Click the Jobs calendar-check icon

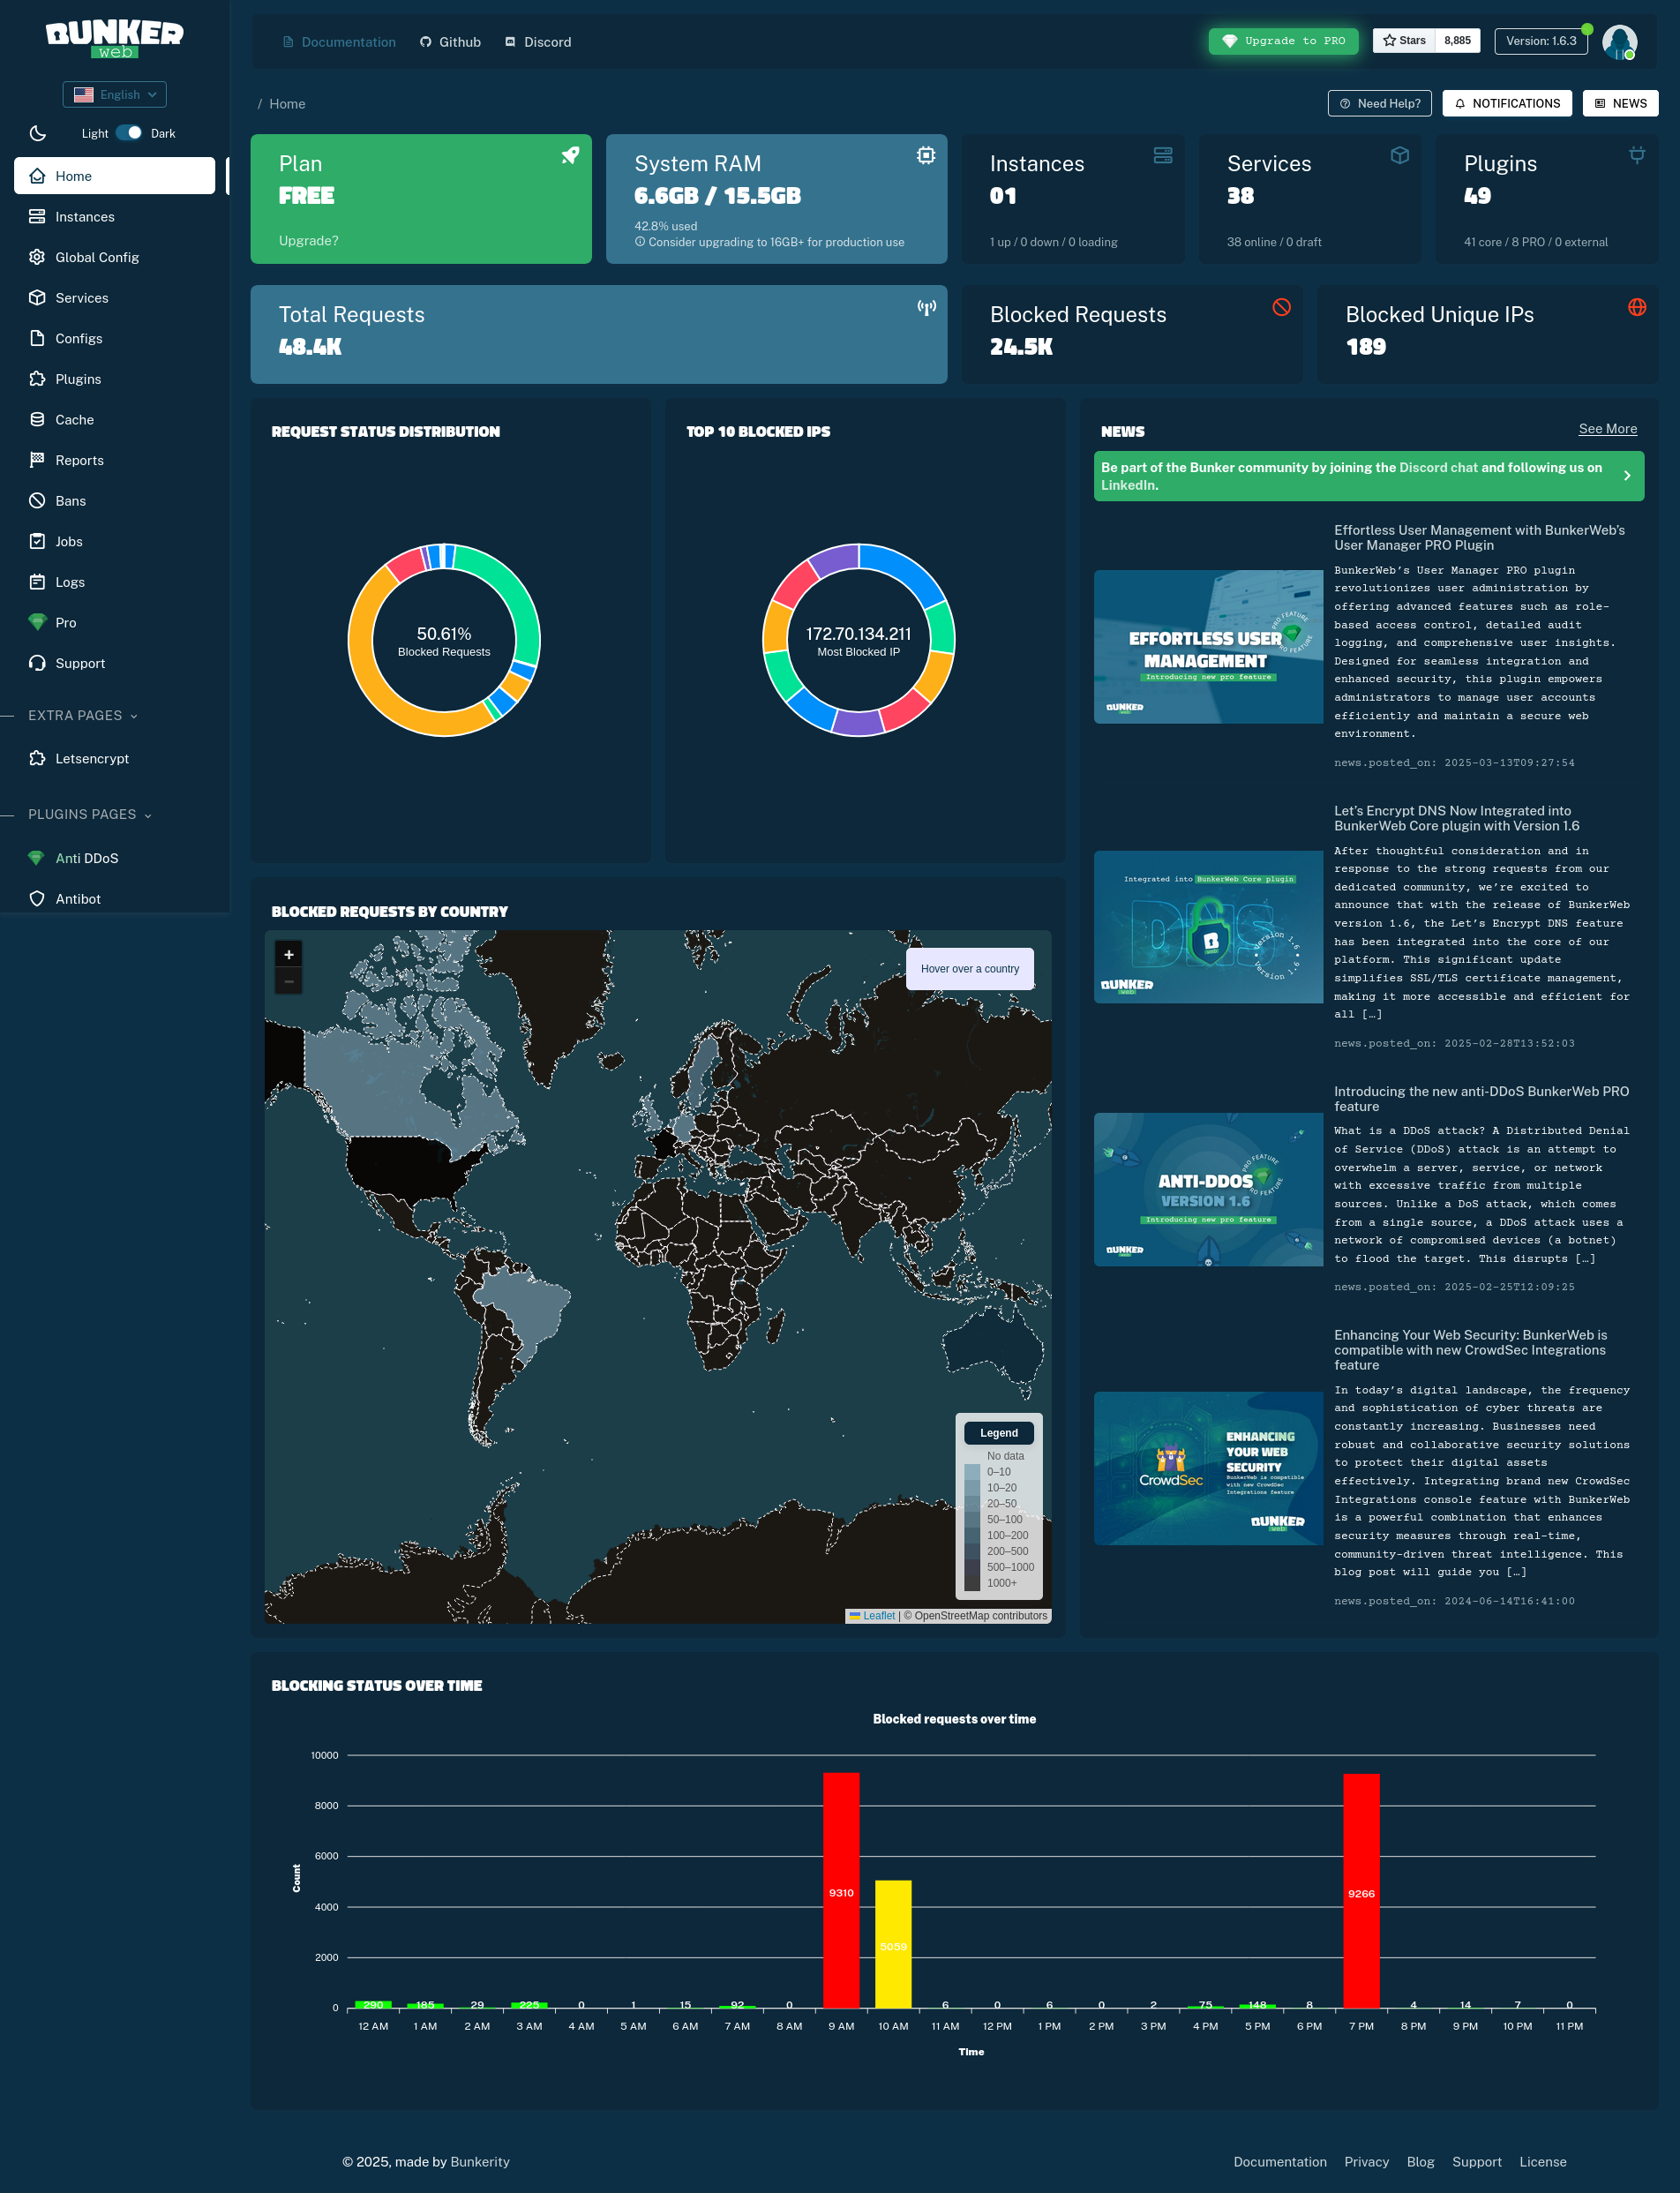coord(37,541)
